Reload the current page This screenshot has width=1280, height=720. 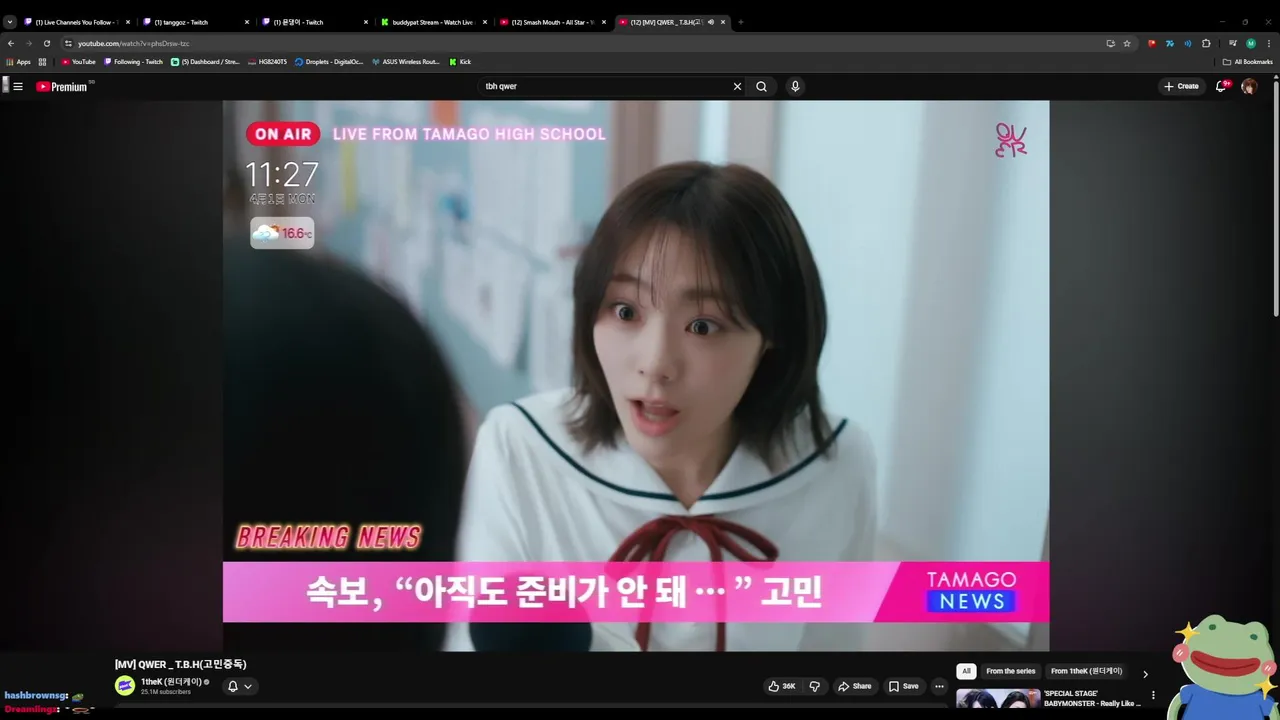(47, 44)
